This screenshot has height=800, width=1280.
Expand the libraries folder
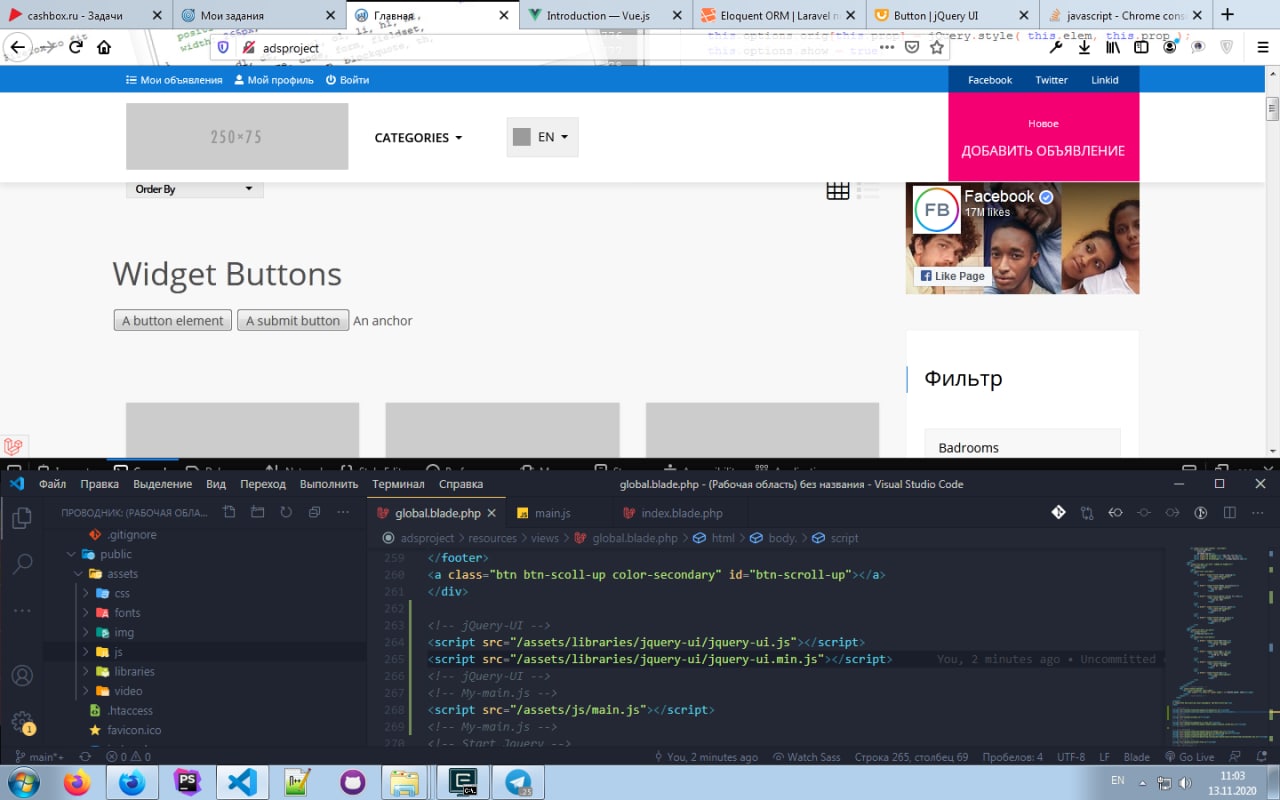click(85, 671)
